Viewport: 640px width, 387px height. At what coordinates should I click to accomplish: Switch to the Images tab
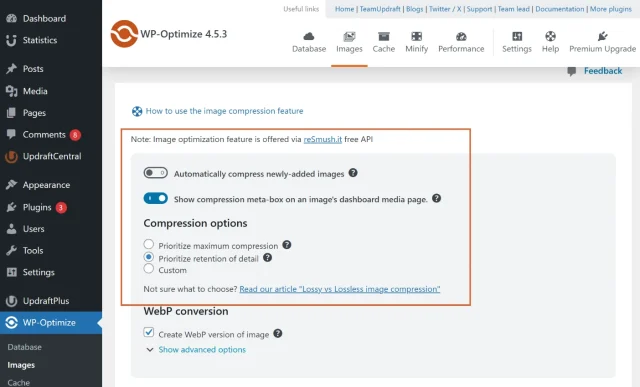[349, 42]
